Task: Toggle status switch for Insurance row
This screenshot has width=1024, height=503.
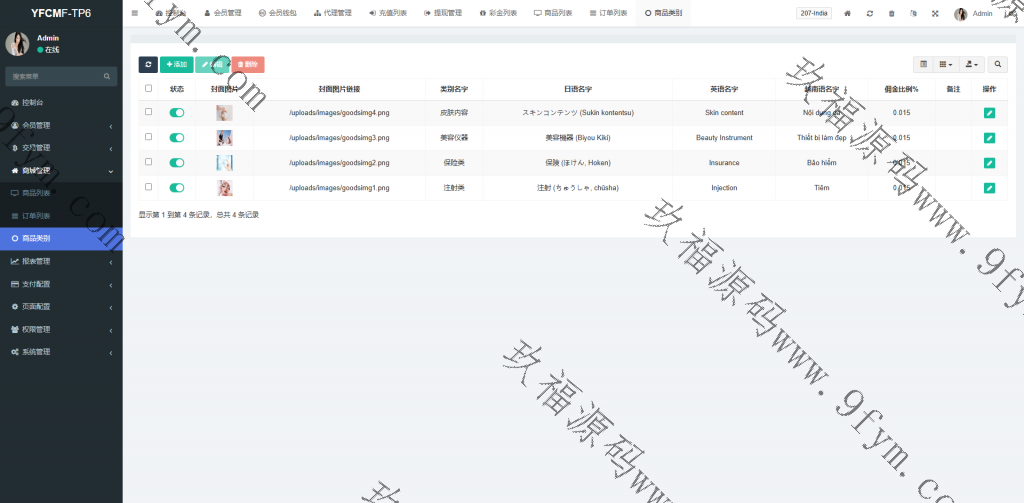Action: (177, 163)
